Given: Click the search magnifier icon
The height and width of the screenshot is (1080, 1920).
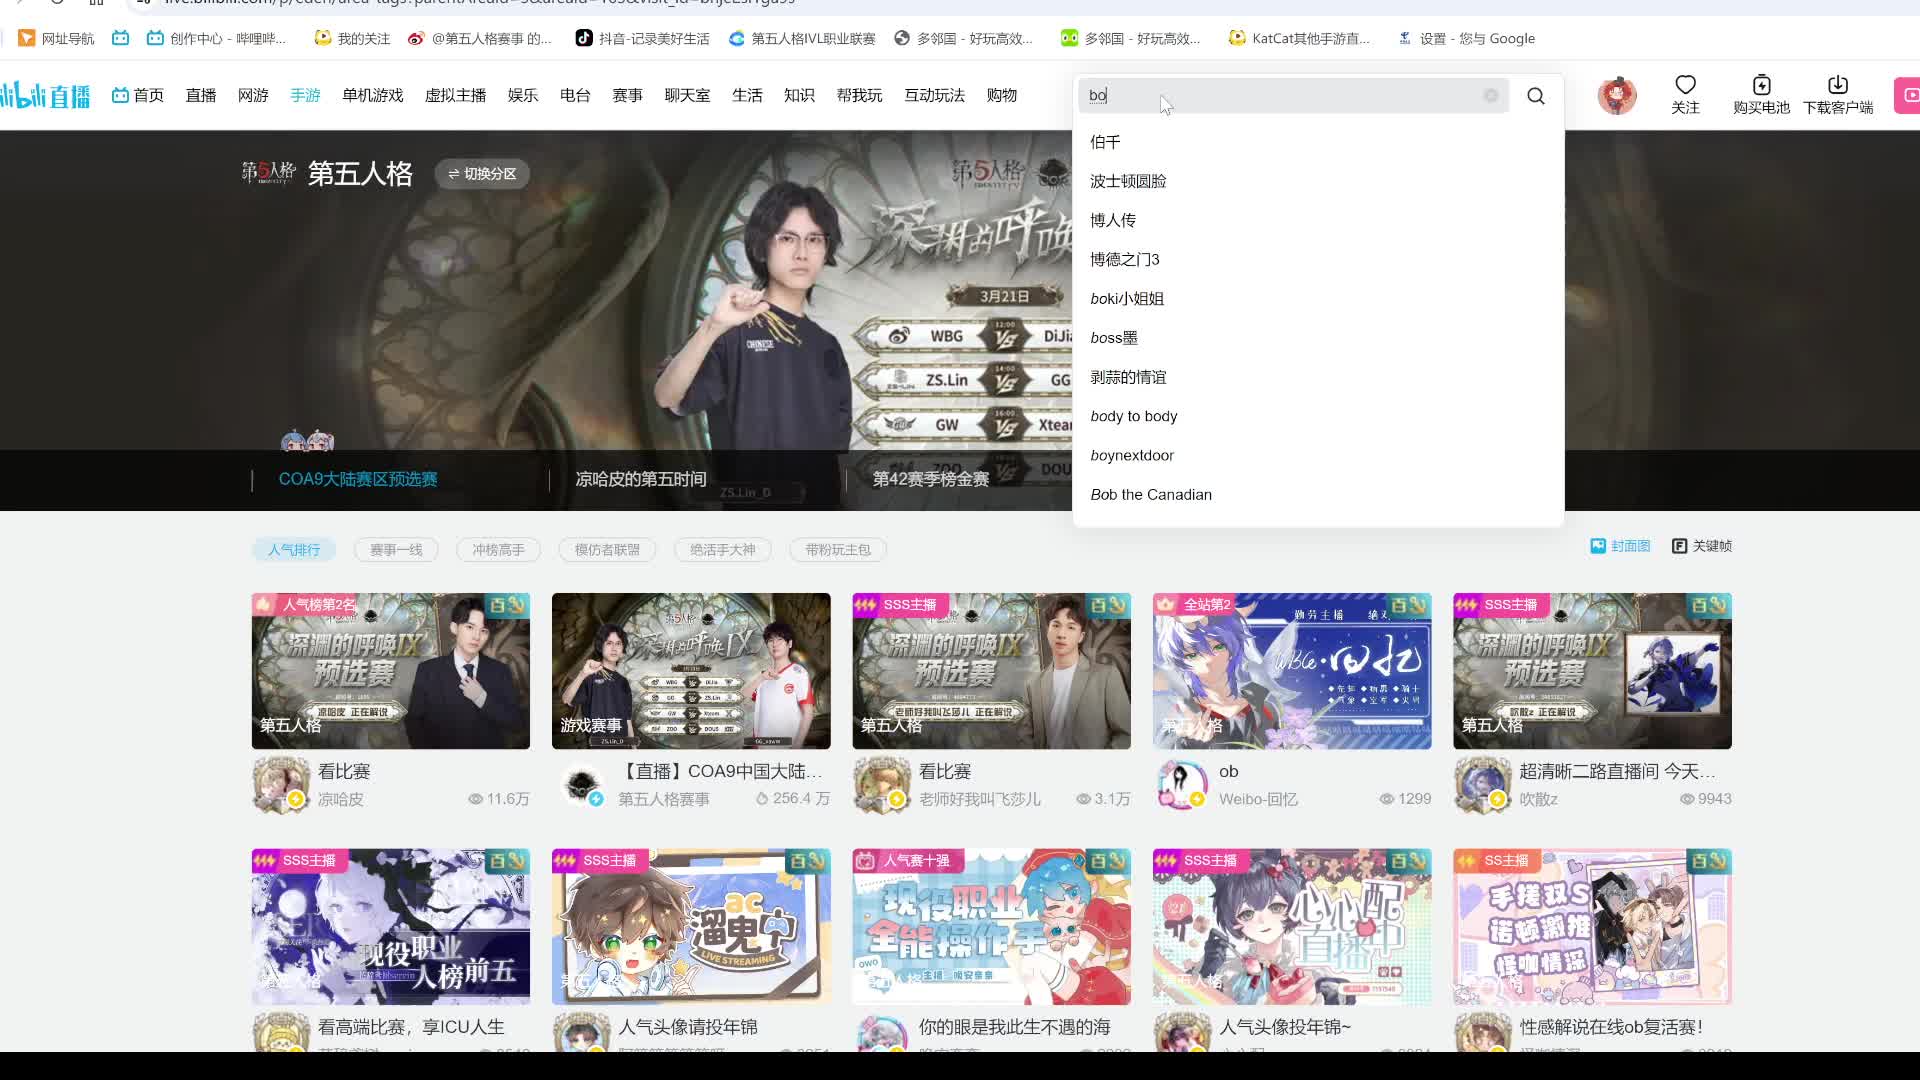Looking at the screenshot, I should (x=1536, y=96).
